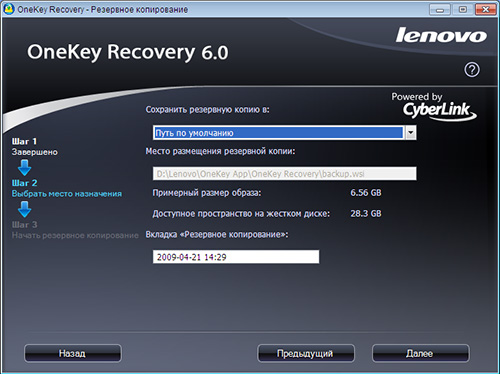The image size is (500, 374).
Task: Click 'Вкладка «Резервное копирование»:' label
Action: (217, 235)
